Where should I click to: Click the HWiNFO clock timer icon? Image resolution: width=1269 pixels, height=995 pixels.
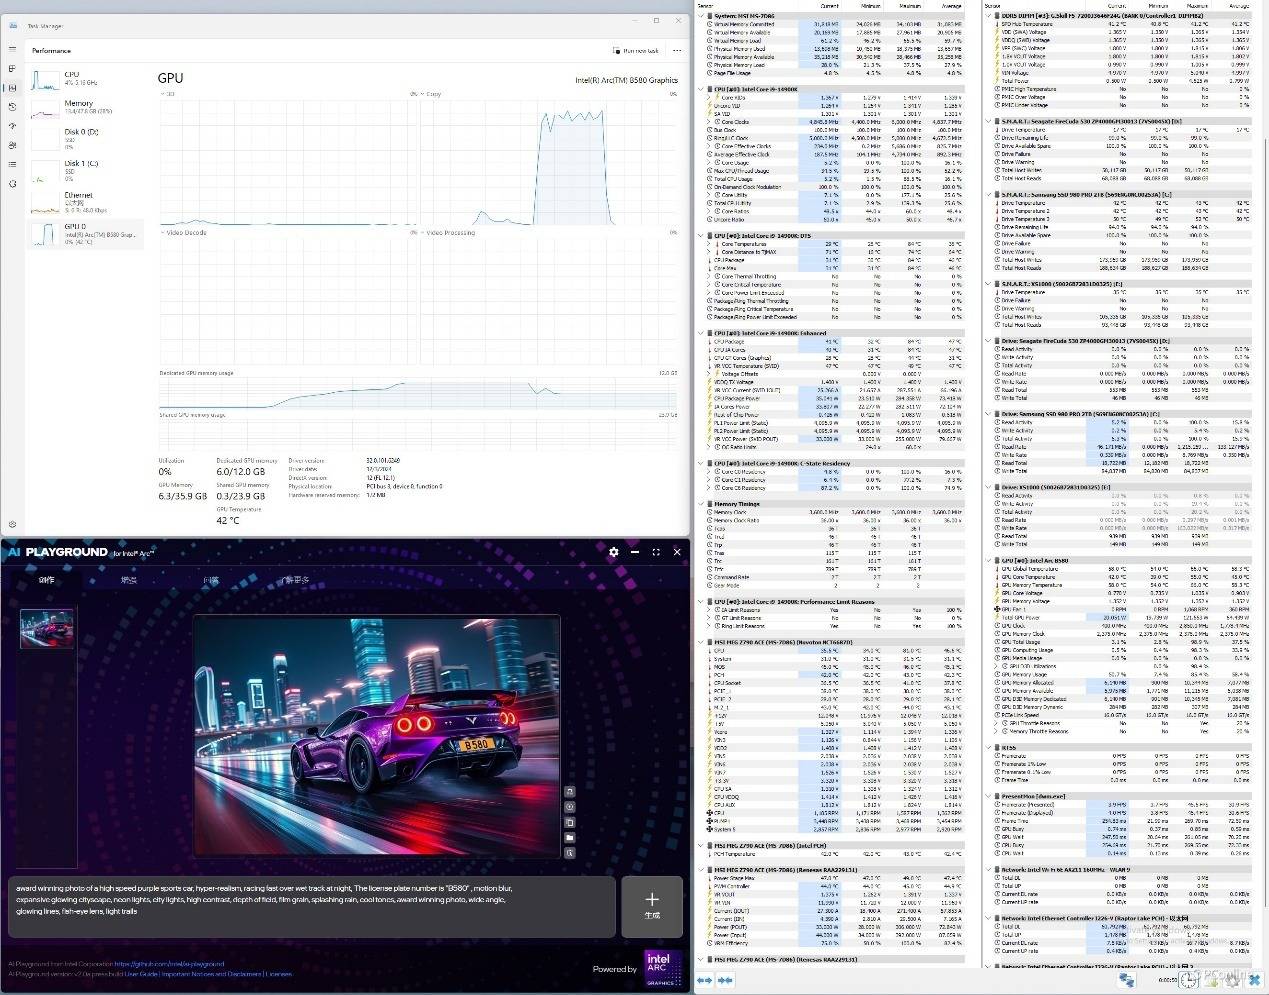1188,981
